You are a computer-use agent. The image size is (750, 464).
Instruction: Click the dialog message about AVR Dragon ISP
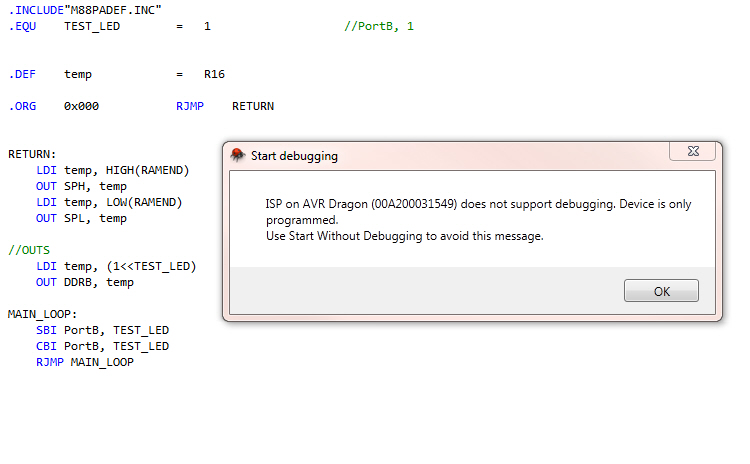click(478, 212)
